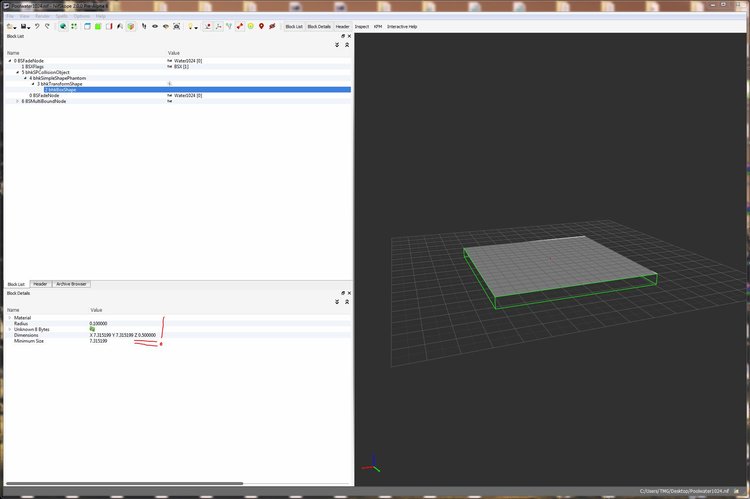Switch to the Header bottom tab

pos(40,284)
